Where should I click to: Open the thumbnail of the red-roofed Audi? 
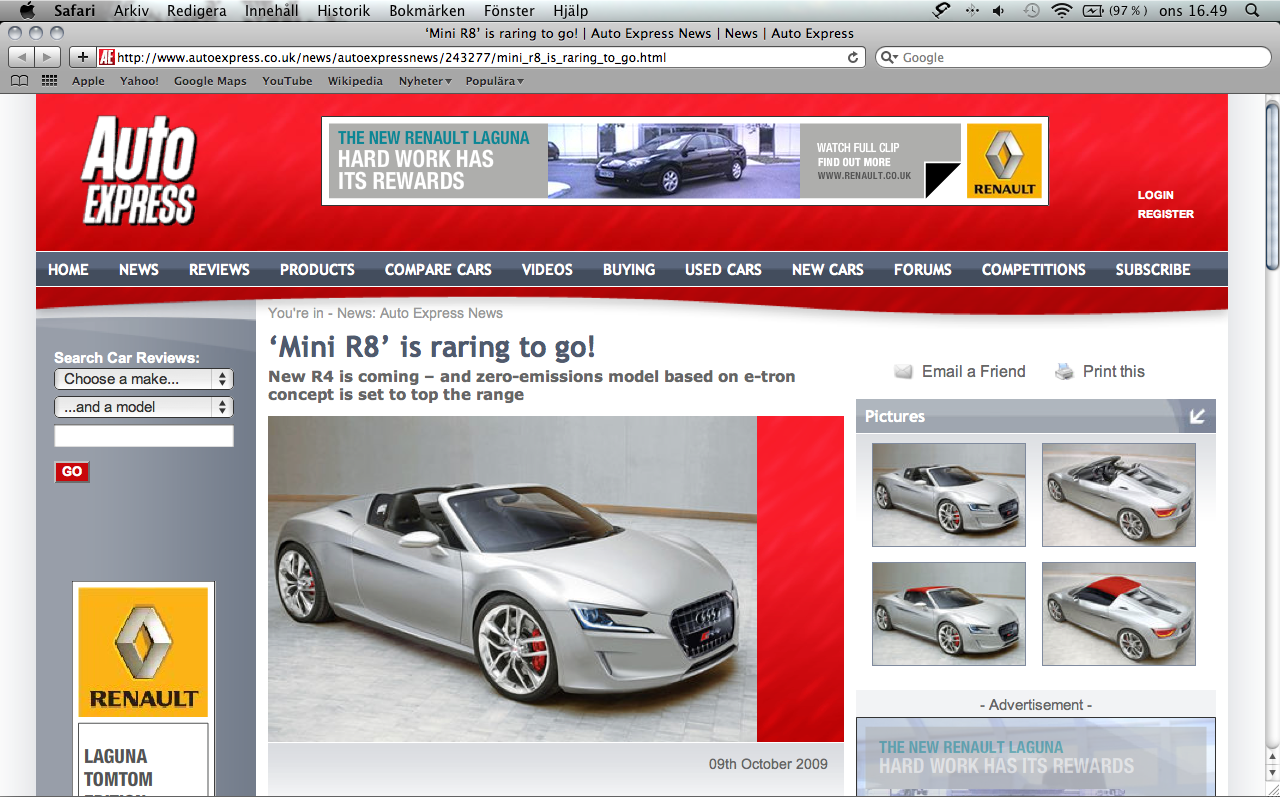point(1118,613)
